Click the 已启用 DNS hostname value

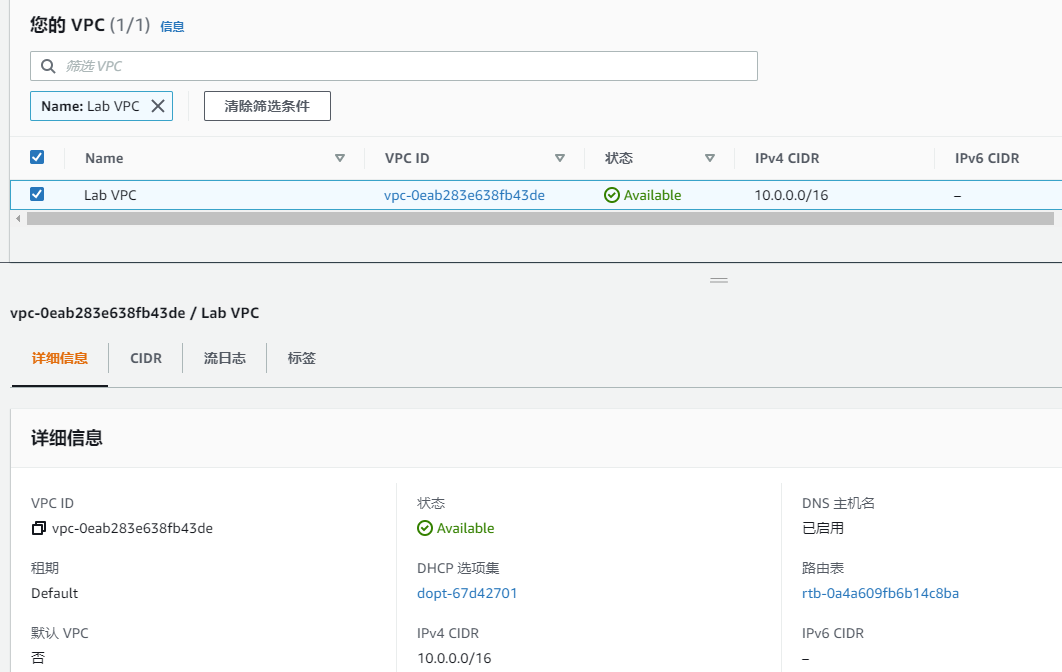[823, 528]
